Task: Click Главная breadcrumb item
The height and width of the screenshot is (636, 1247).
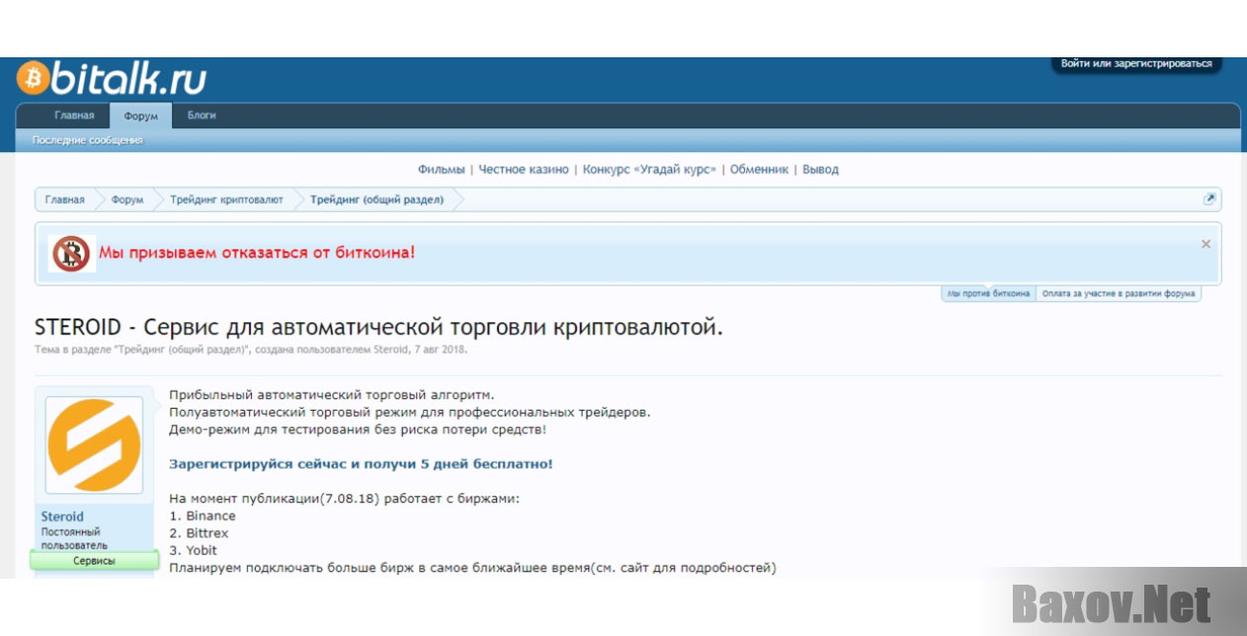Action: click(x=65, y=200)
